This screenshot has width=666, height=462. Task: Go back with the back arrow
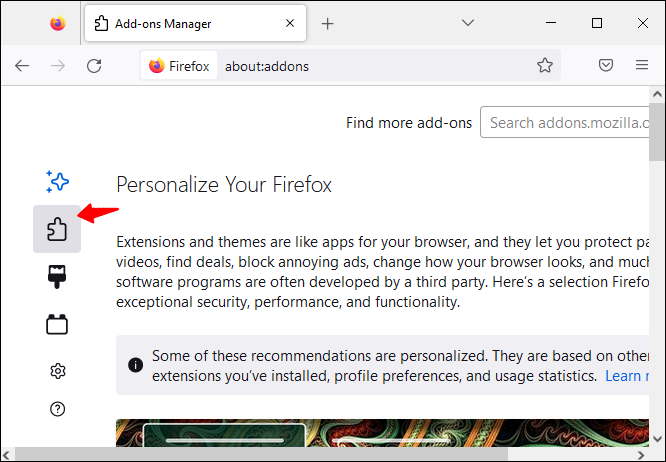coord(22,66)
